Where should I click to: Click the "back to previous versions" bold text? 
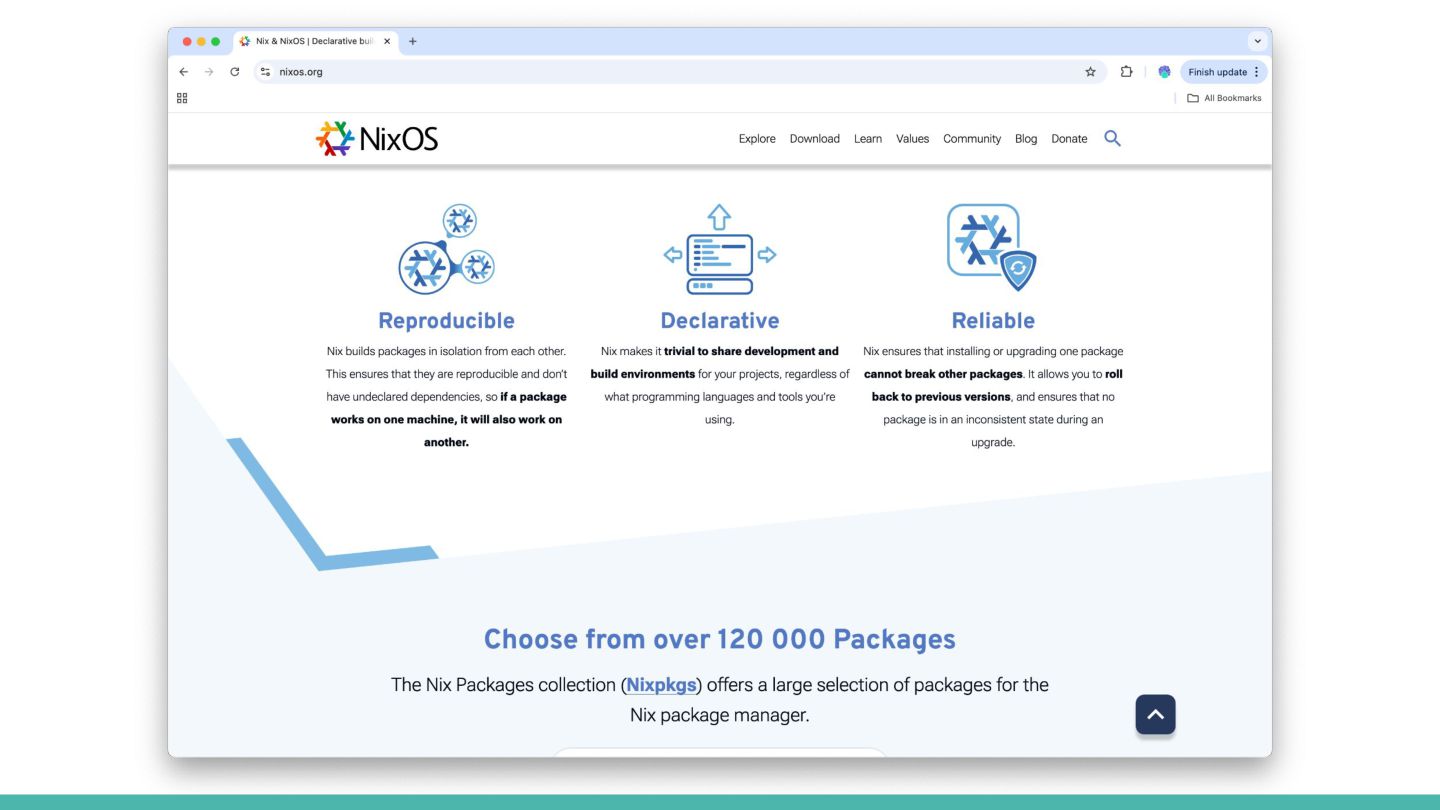point(941,397)
